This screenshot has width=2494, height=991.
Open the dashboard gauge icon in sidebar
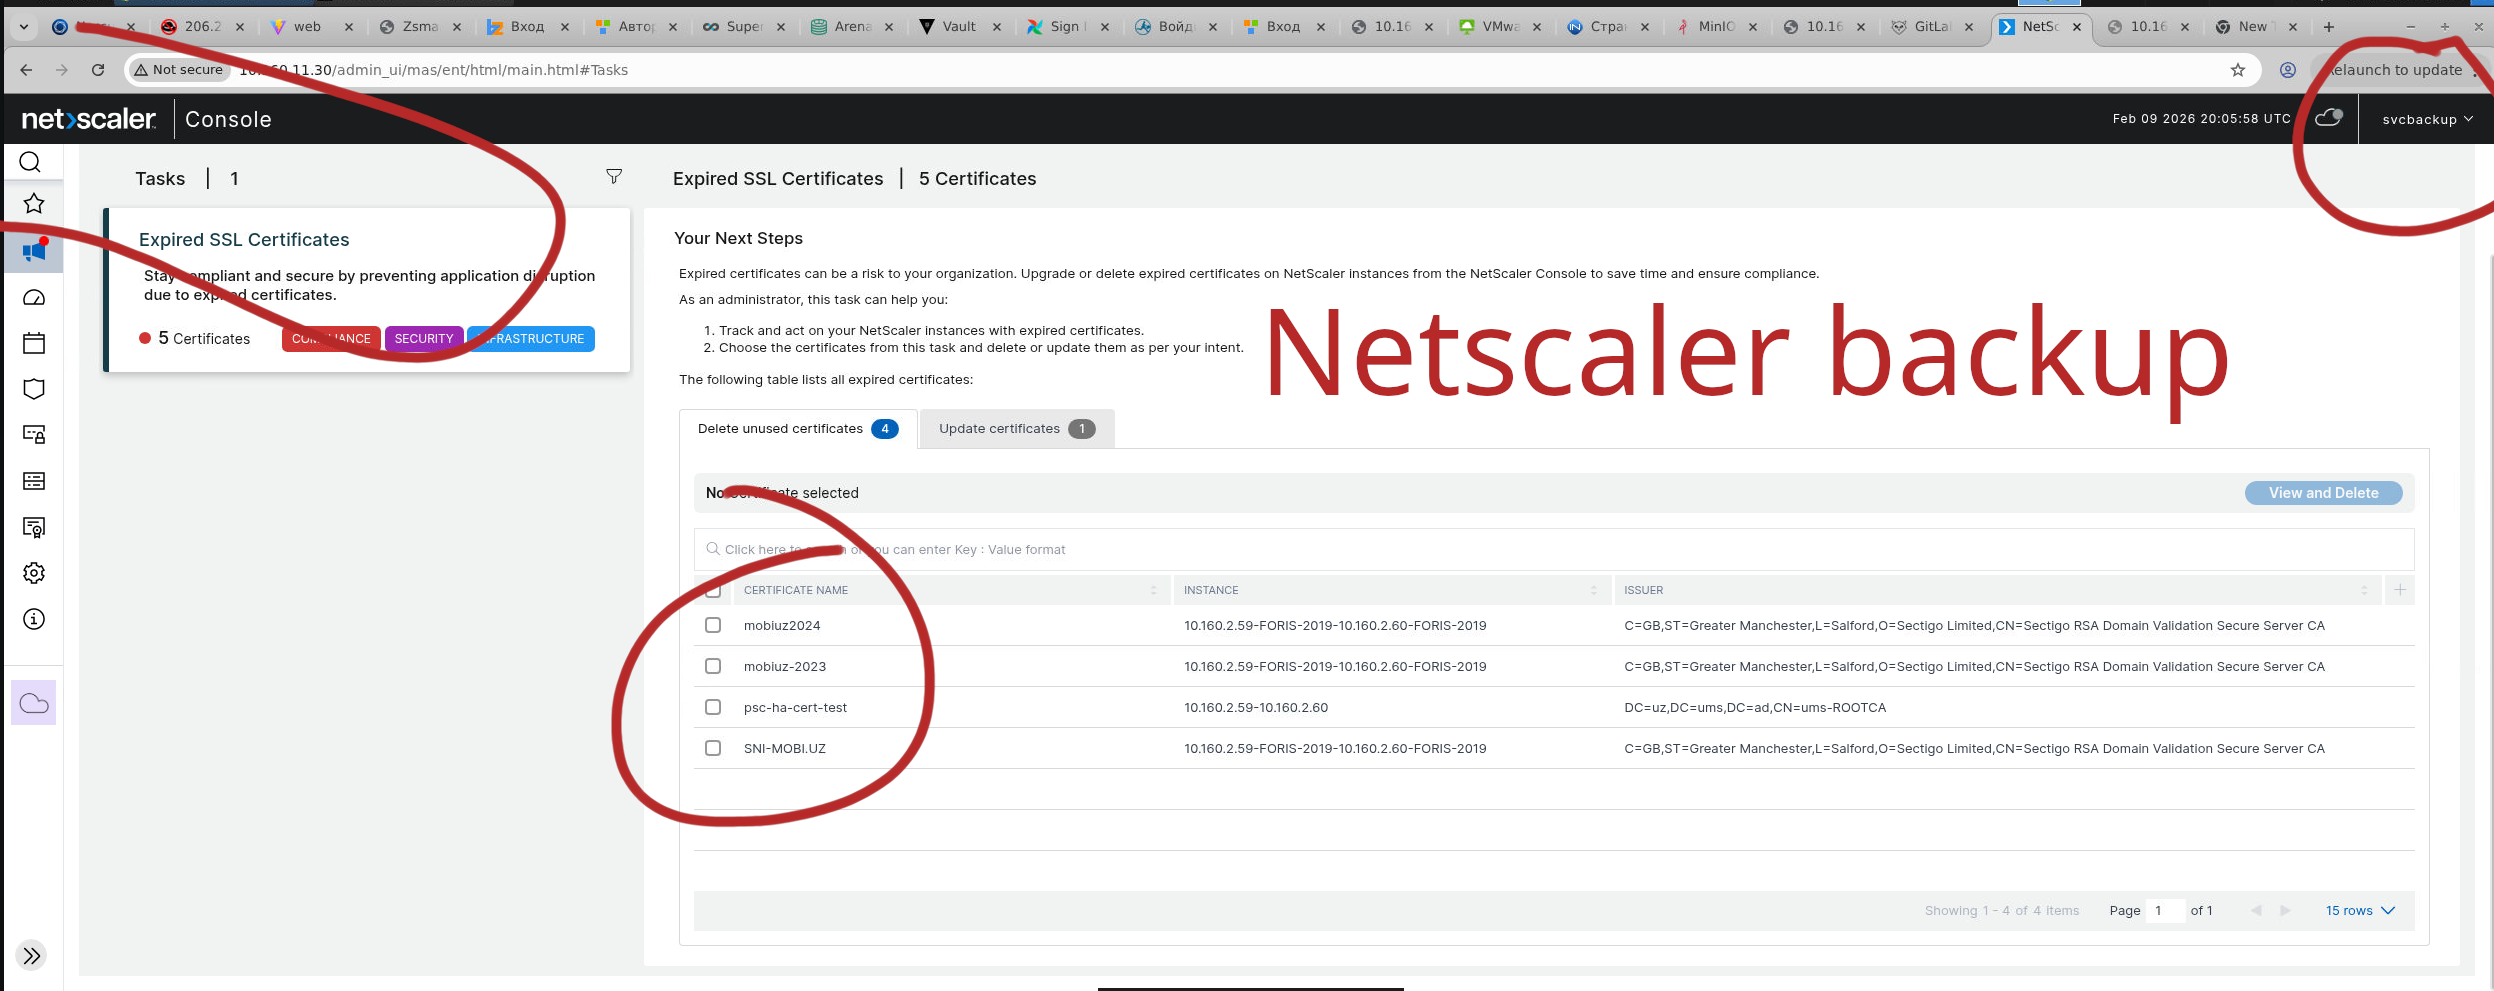pos(34,298)
